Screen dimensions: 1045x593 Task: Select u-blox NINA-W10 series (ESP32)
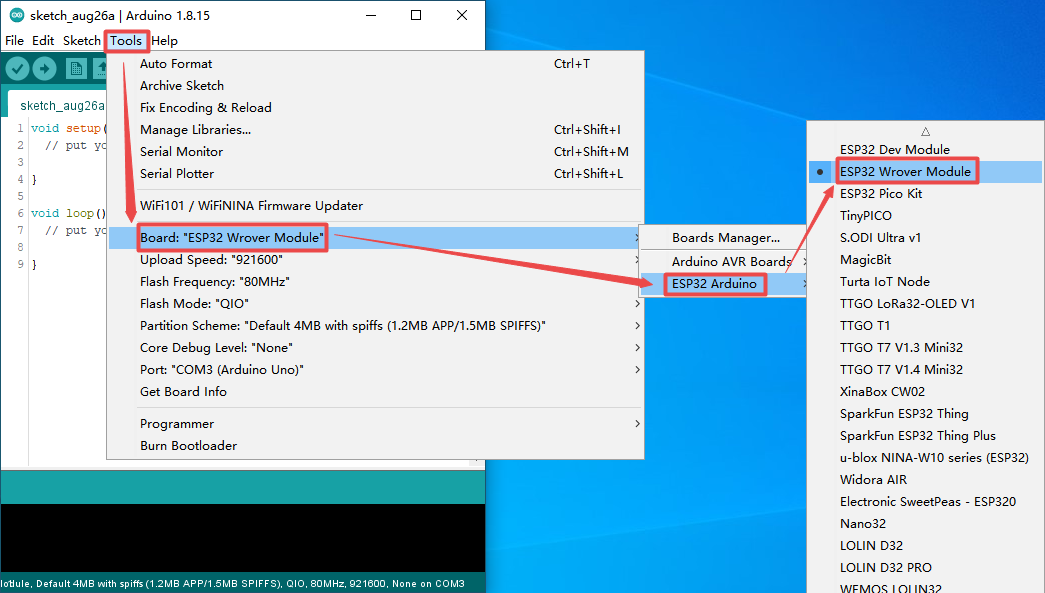tap(925, 458)
